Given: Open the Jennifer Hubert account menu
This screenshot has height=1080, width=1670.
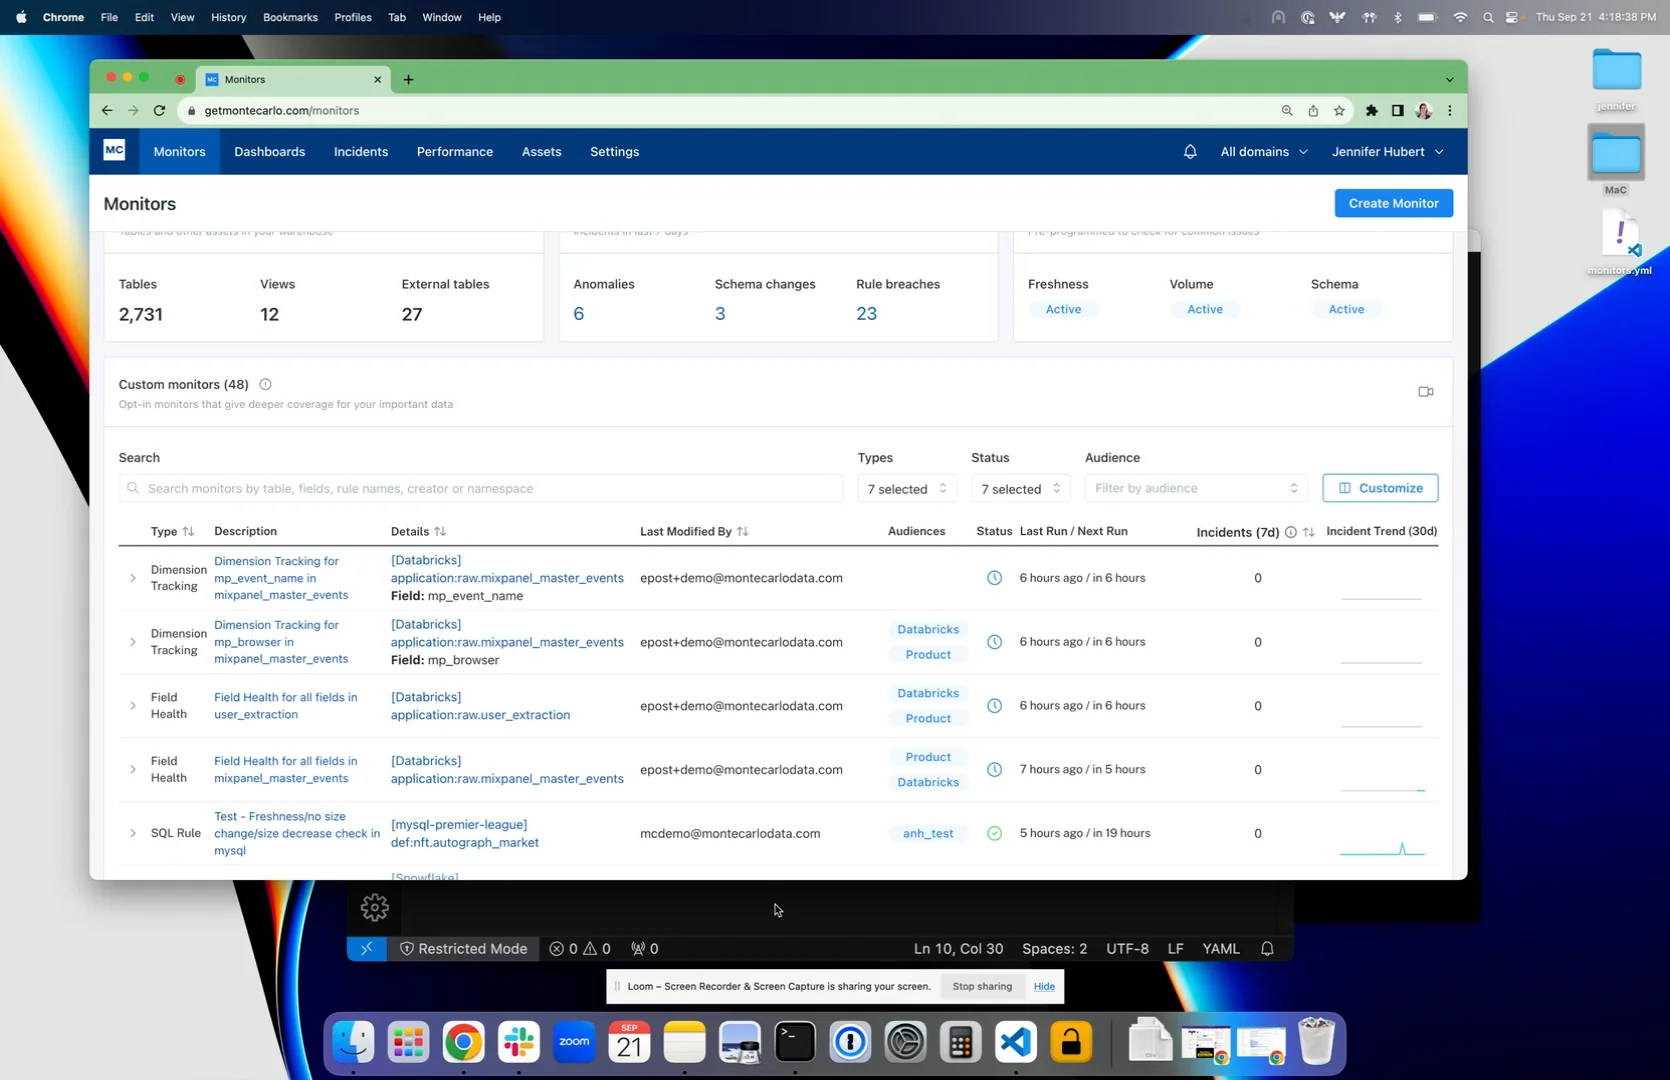Looking at the screenshot, I should coord(1388,152).
